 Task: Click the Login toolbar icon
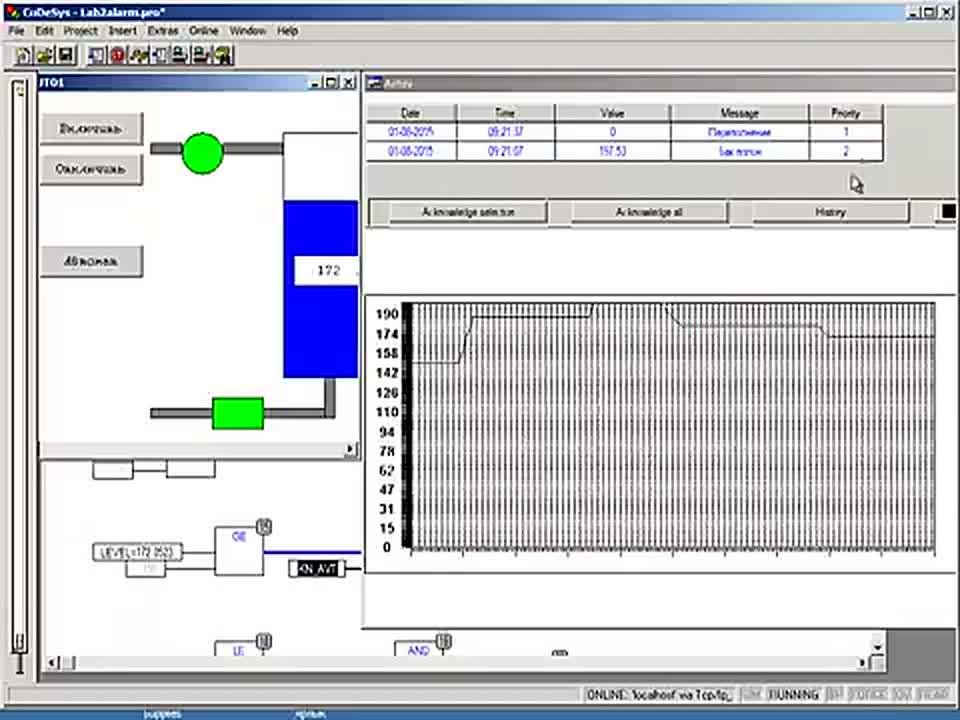point(179,56)
